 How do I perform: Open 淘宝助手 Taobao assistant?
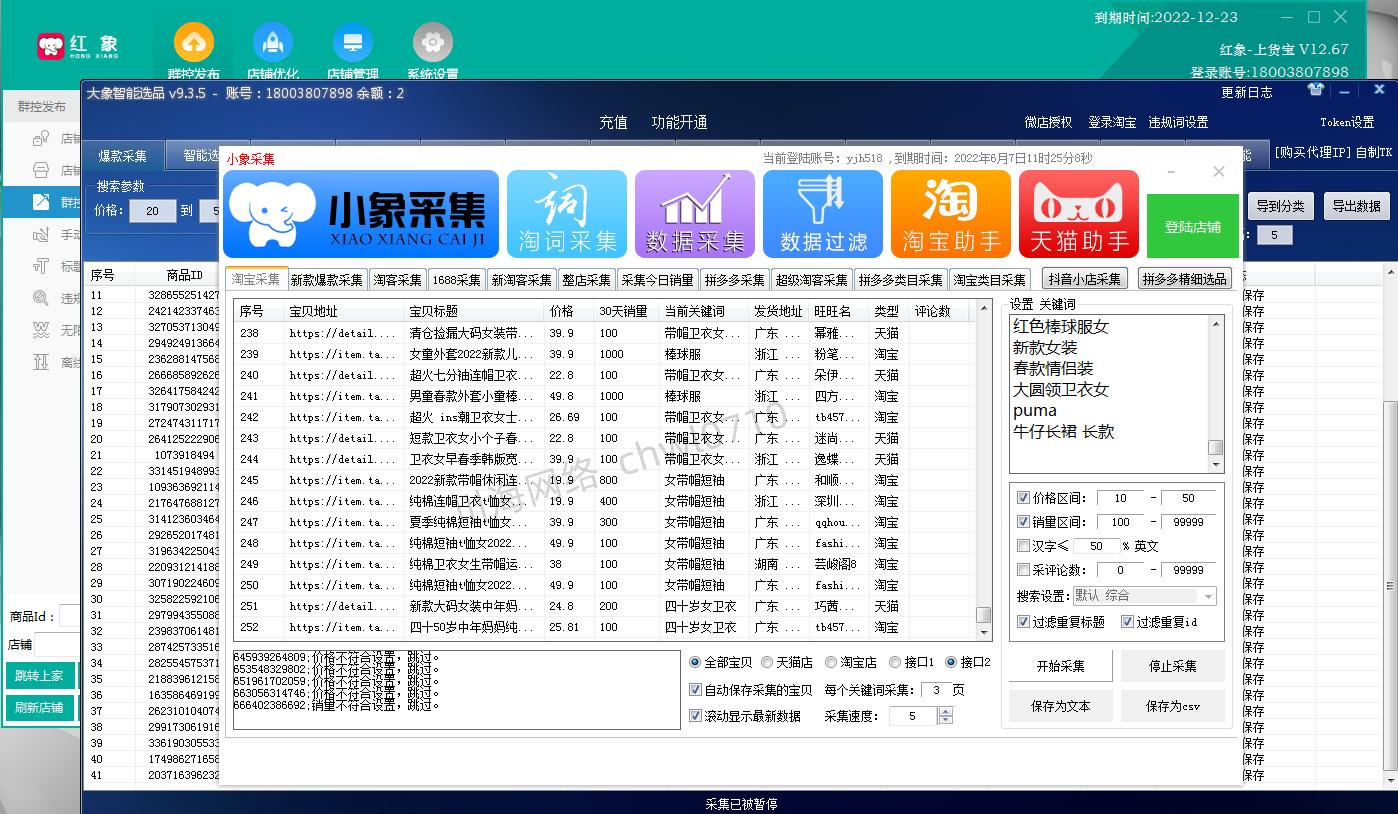tap(950, 213)
